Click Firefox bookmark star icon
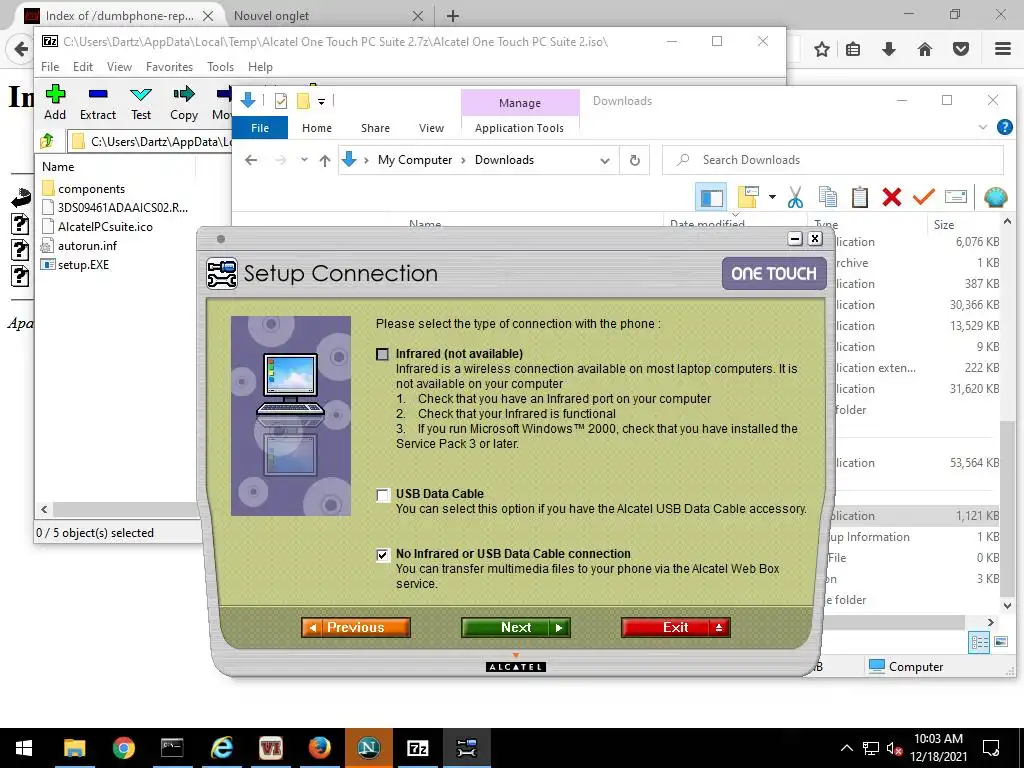 [x=822, y=49]
